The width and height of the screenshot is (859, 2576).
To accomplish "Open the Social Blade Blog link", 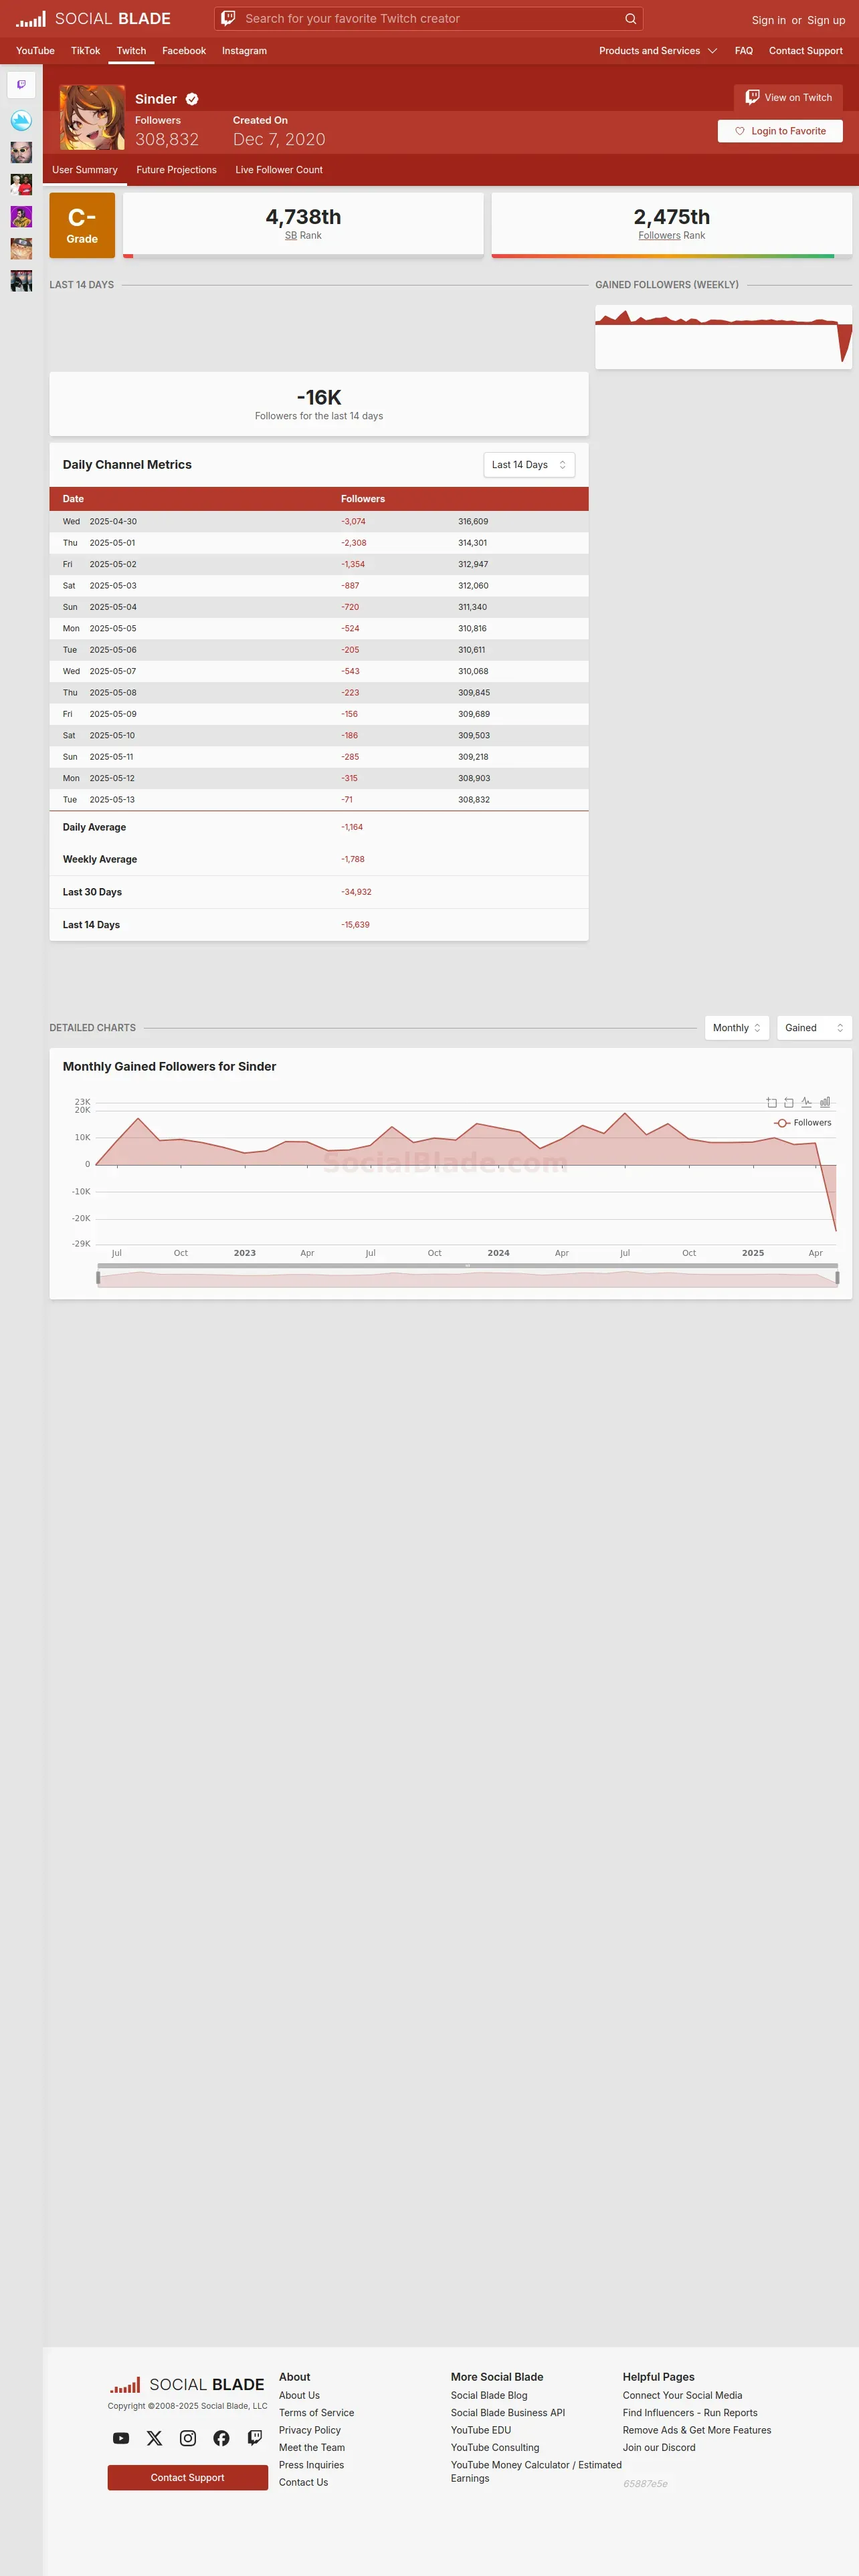I will pos(489,2395).
